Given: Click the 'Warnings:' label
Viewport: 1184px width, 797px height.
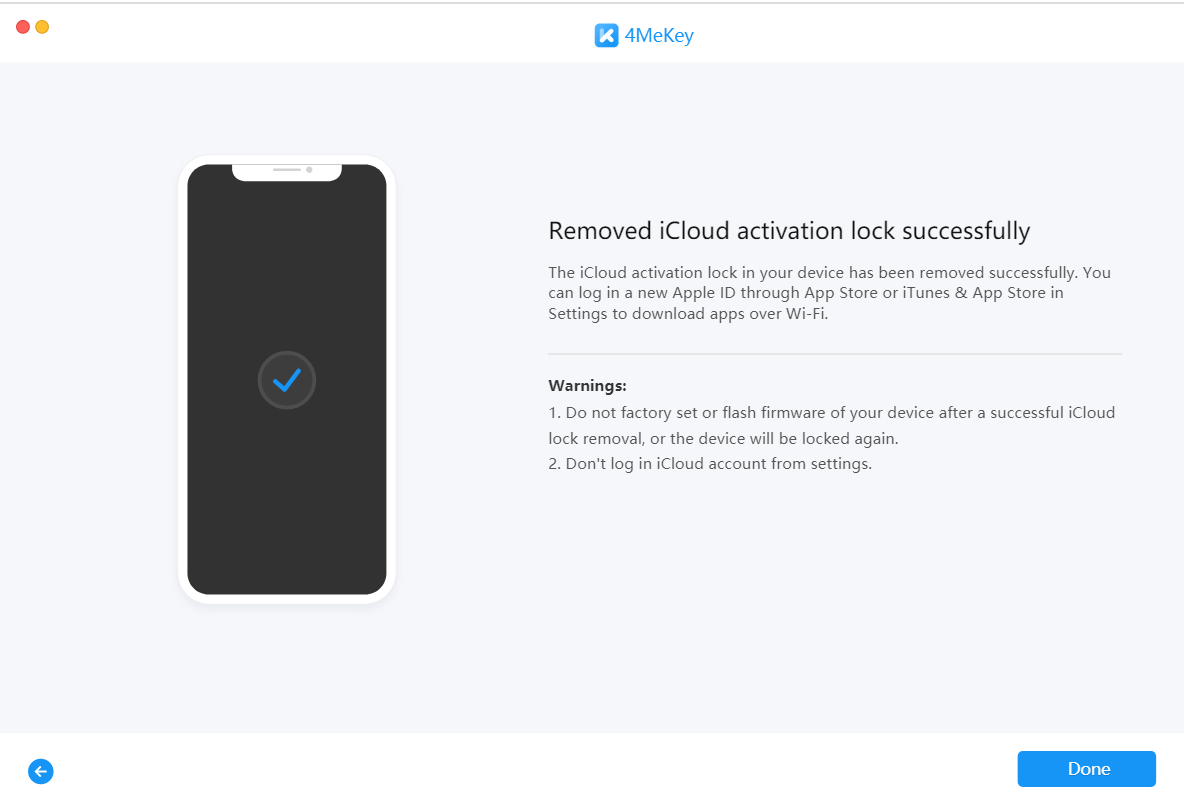Looking at the screenshot, I should coord(587,385).
